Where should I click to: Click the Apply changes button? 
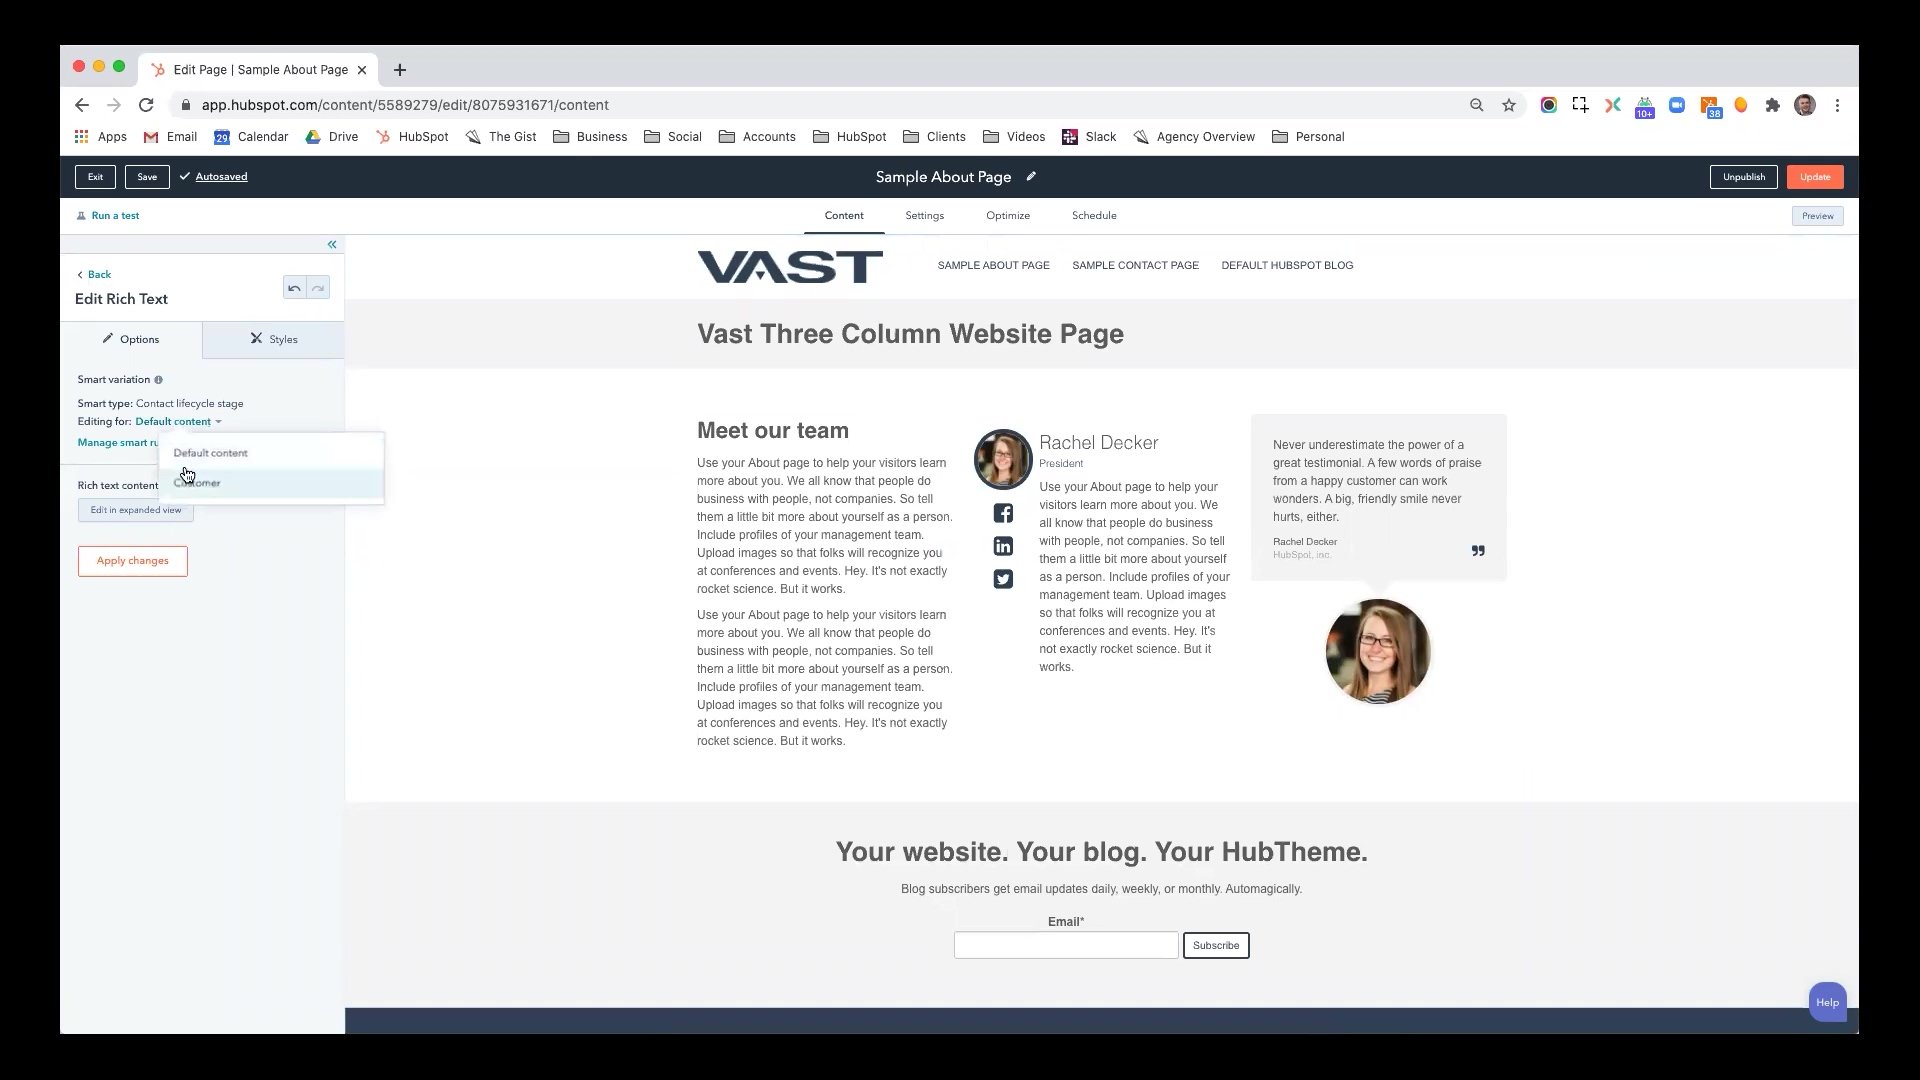click(x=132, y=560)
